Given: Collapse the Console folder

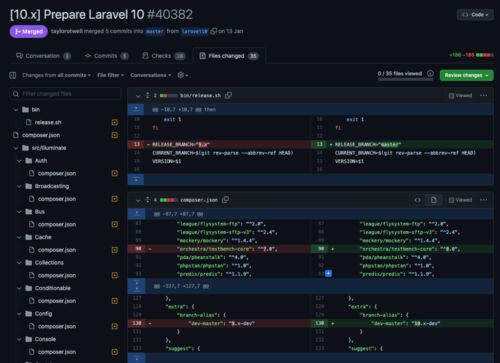Looking at the screenshot, I should point(19,339).
